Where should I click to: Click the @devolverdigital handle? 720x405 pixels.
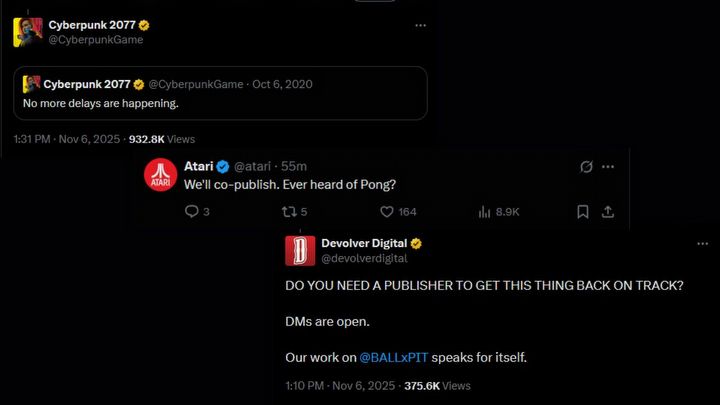point(359,259)
